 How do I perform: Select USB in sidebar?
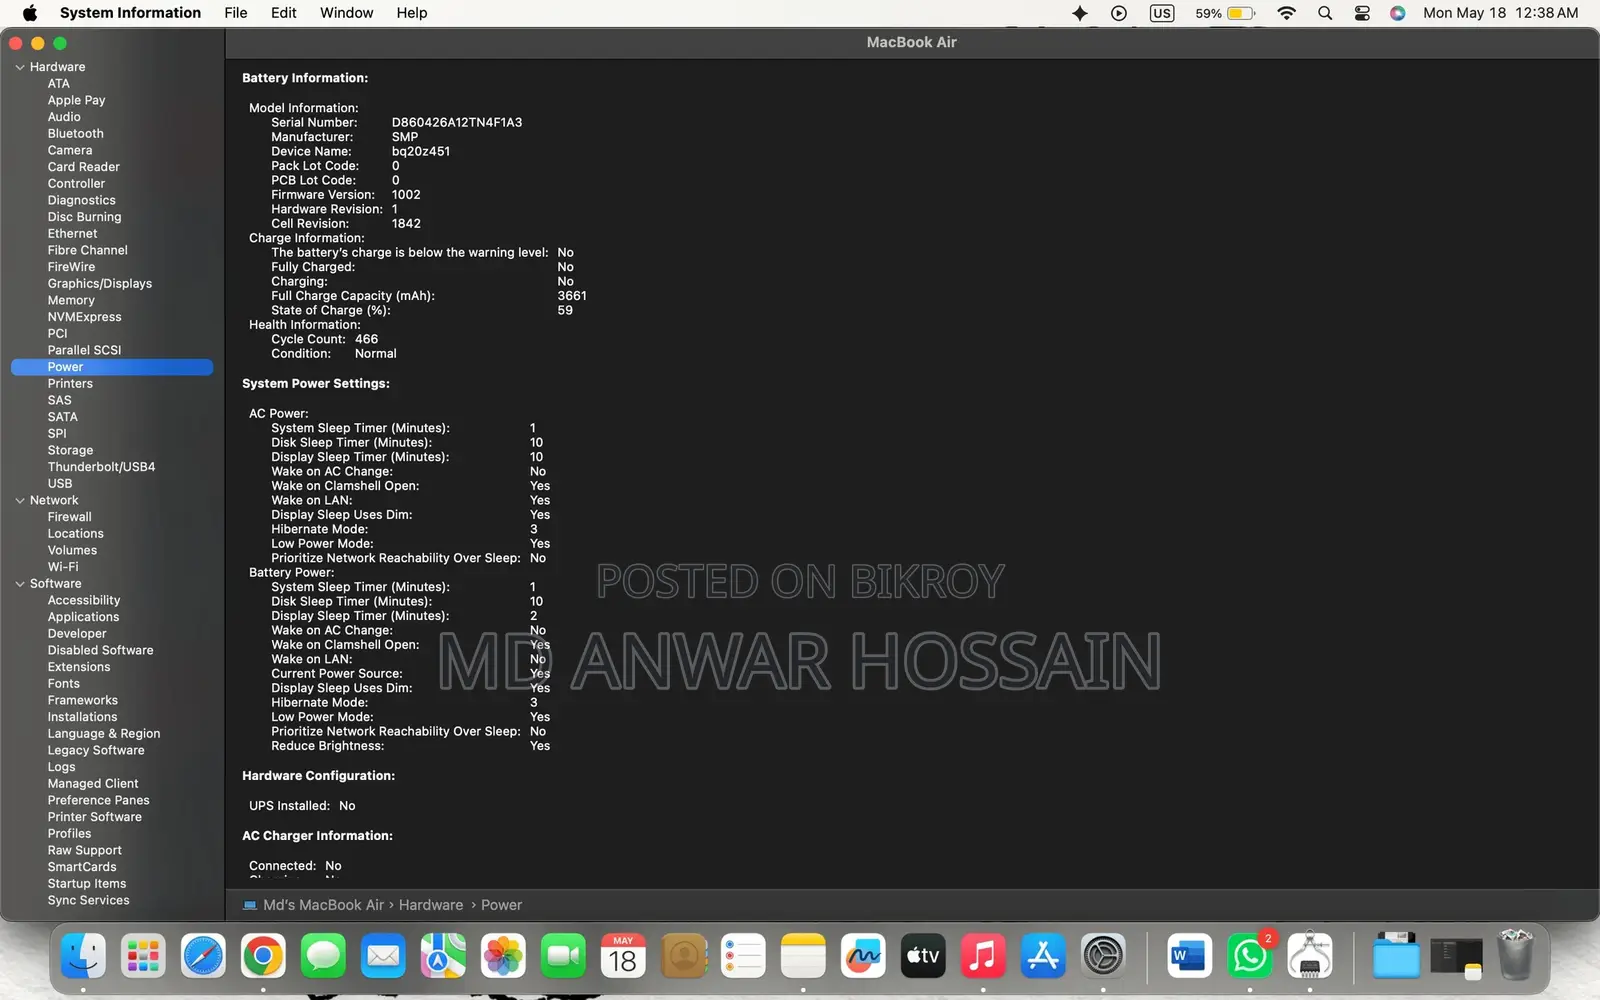tap(60, 484)
